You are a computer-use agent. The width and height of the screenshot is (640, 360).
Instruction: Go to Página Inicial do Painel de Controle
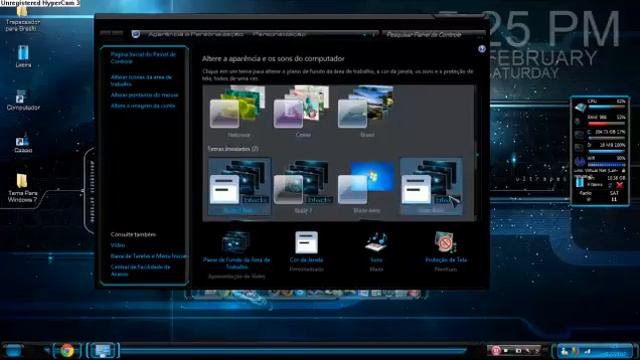143,58
